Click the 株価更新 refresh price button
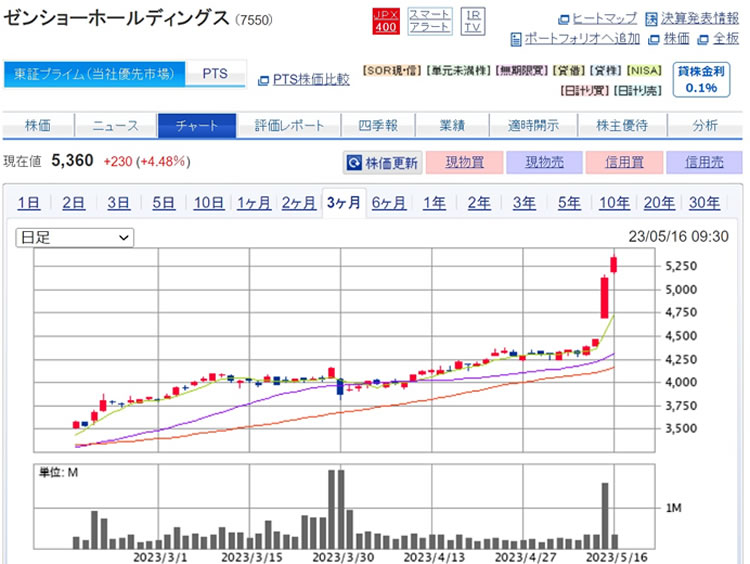750x564 pixels. pos(383,162)
